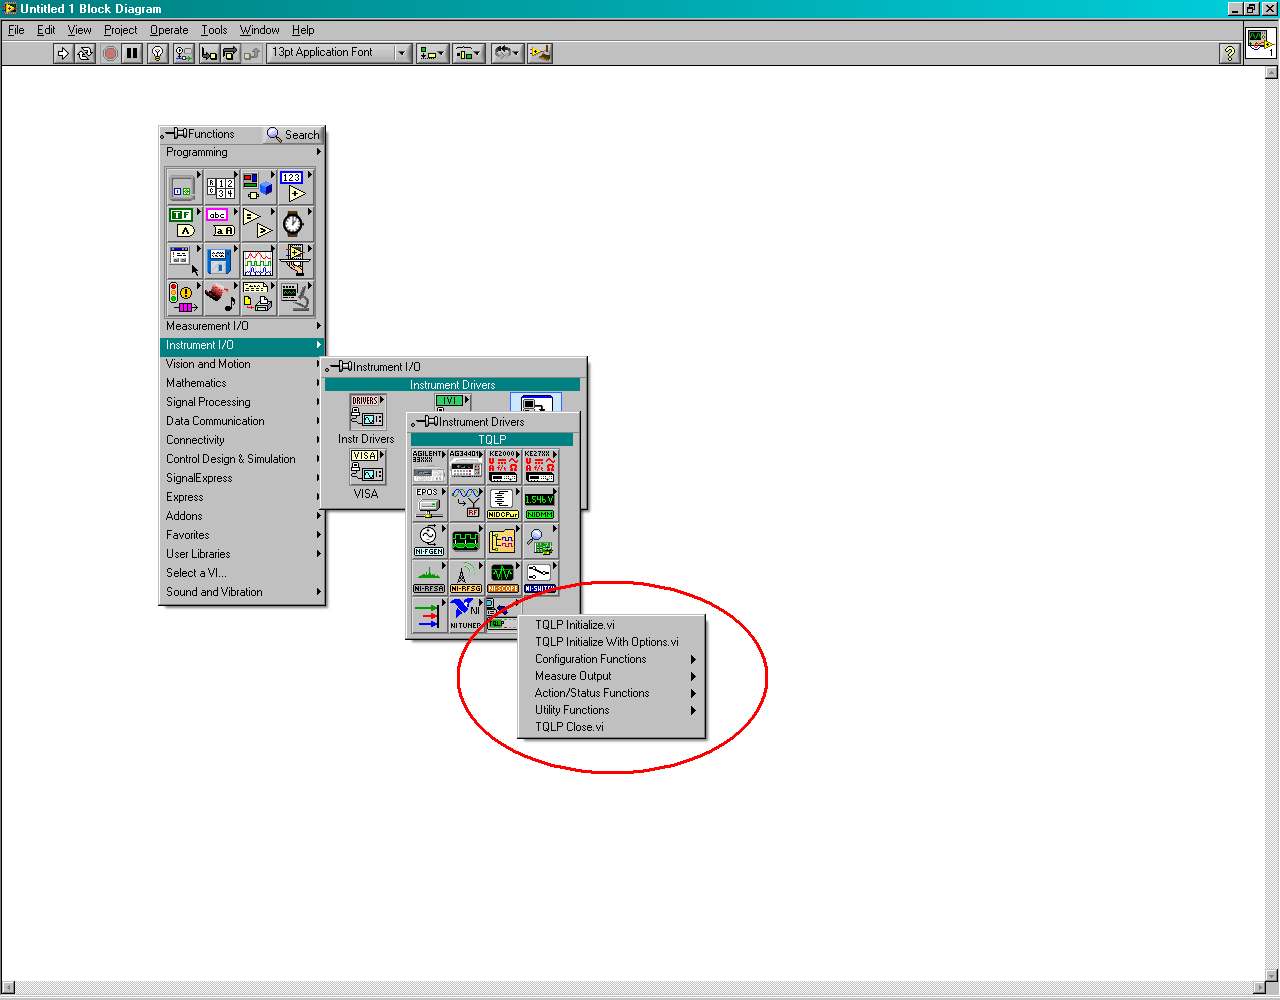Click the Run Continuously toolbar button
This screenshot has width=1280, height=1000.
tap(85, 53)
